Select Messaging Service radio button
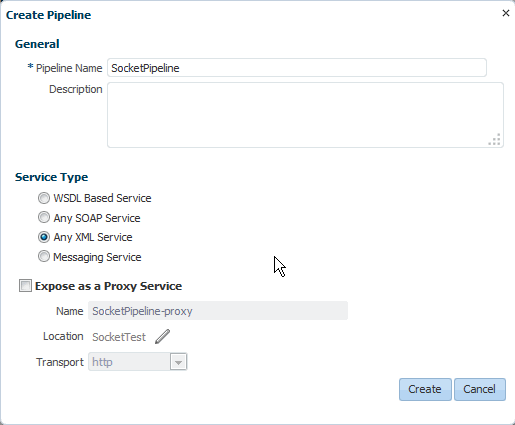Viewport: 515px width, 425px height. (44, 257)
